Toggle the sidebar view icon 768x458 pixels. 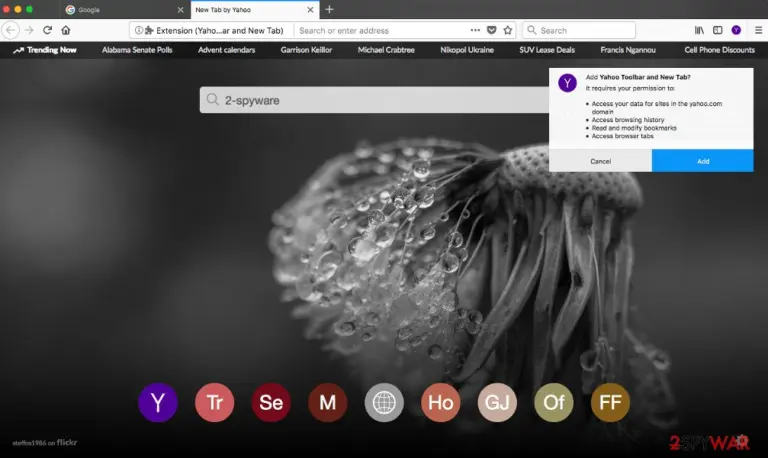tap(718, 30)
